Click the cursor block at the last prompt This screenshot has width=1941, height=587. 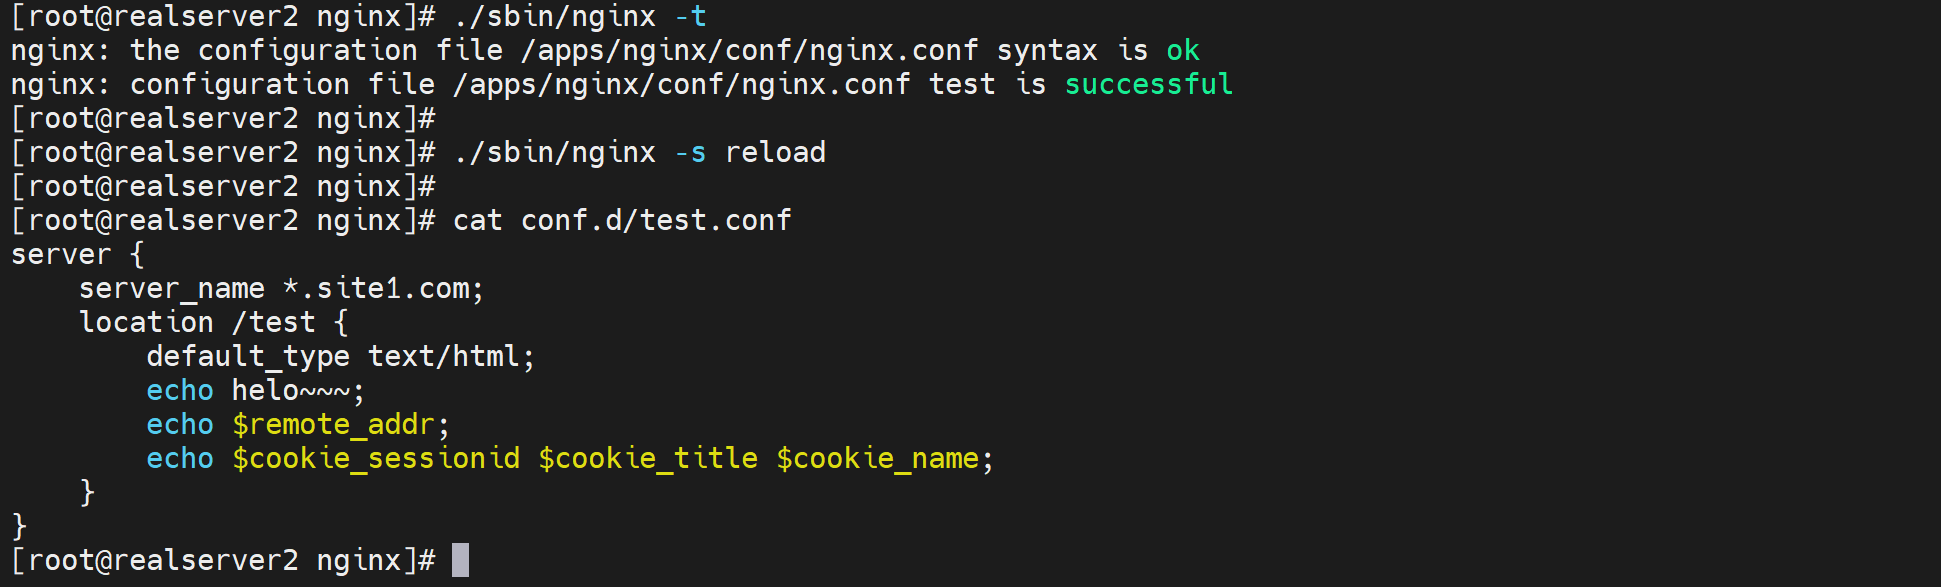[460, 560]
